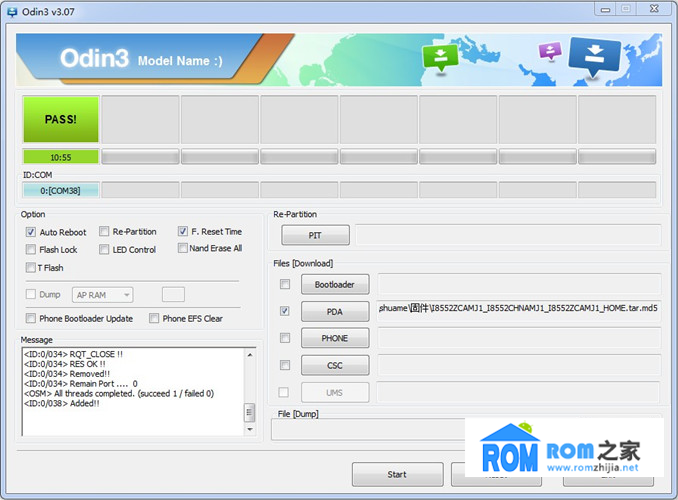
Task: Click the Bootloader file button
Action: click(x=335, y=285)
